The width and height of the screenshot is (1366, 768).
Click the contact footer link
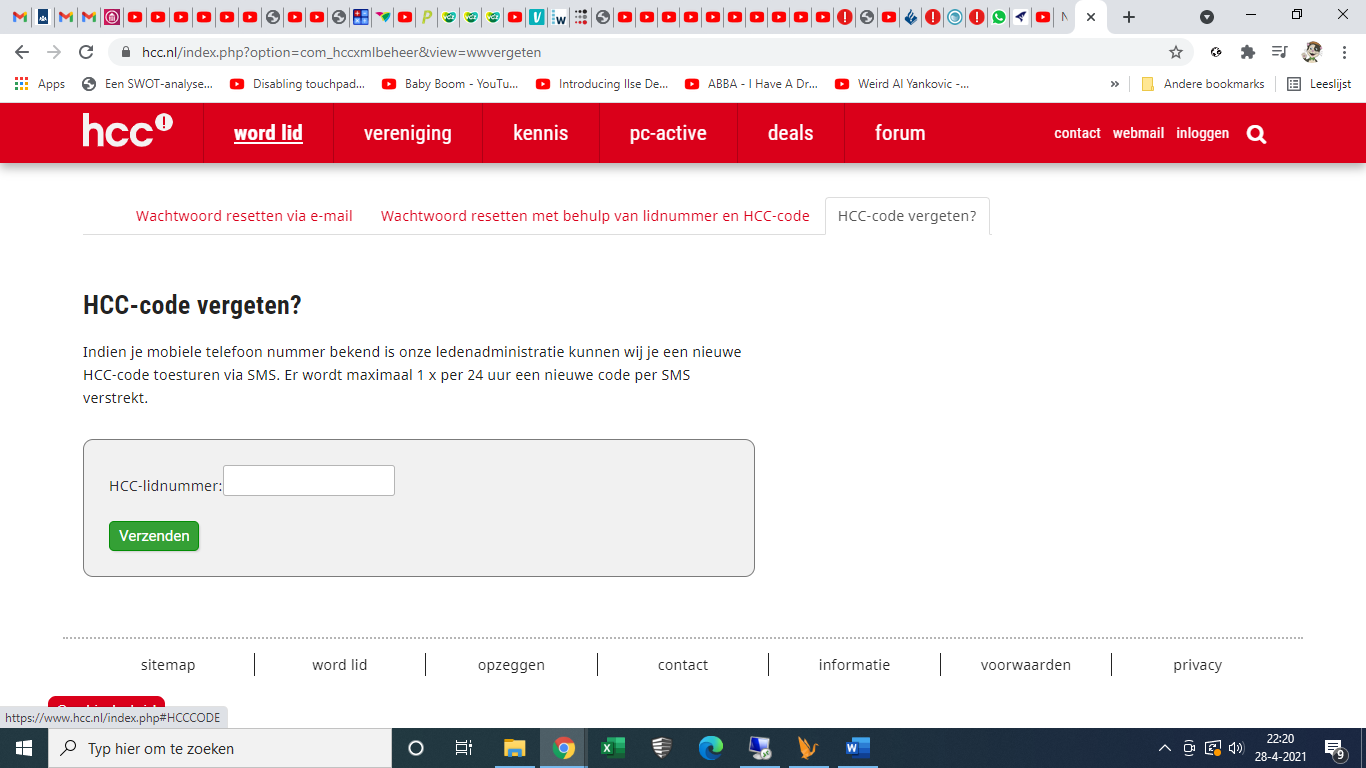(x=683, y=665)
